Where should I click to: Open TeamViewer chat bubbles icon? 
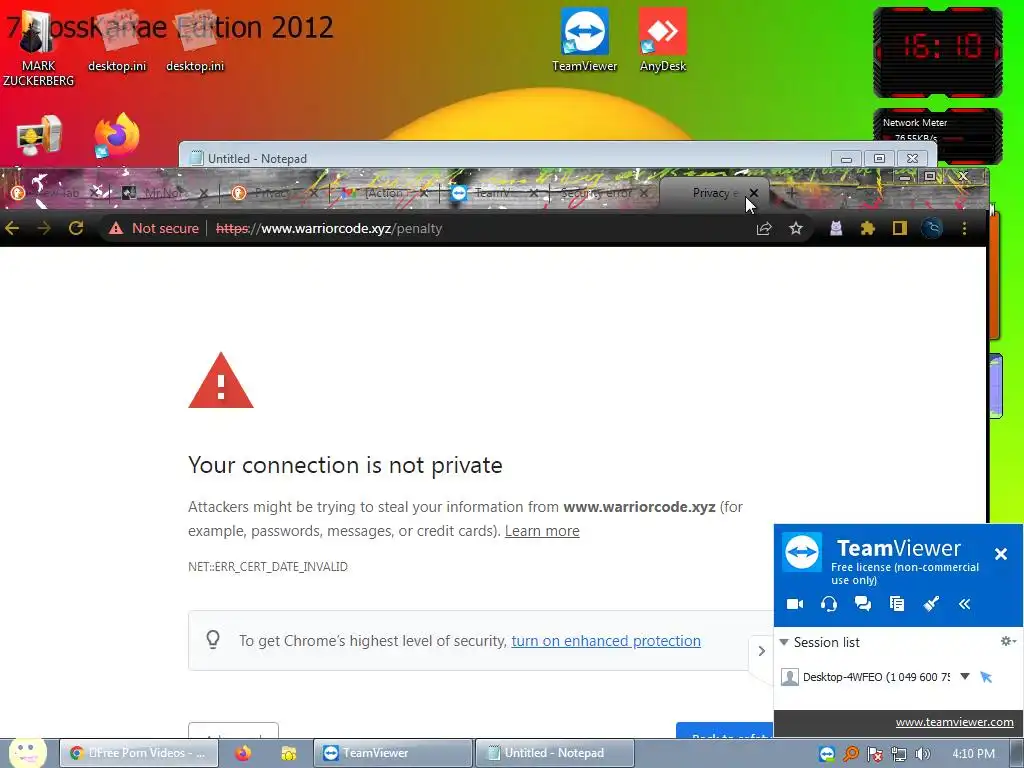863,603
